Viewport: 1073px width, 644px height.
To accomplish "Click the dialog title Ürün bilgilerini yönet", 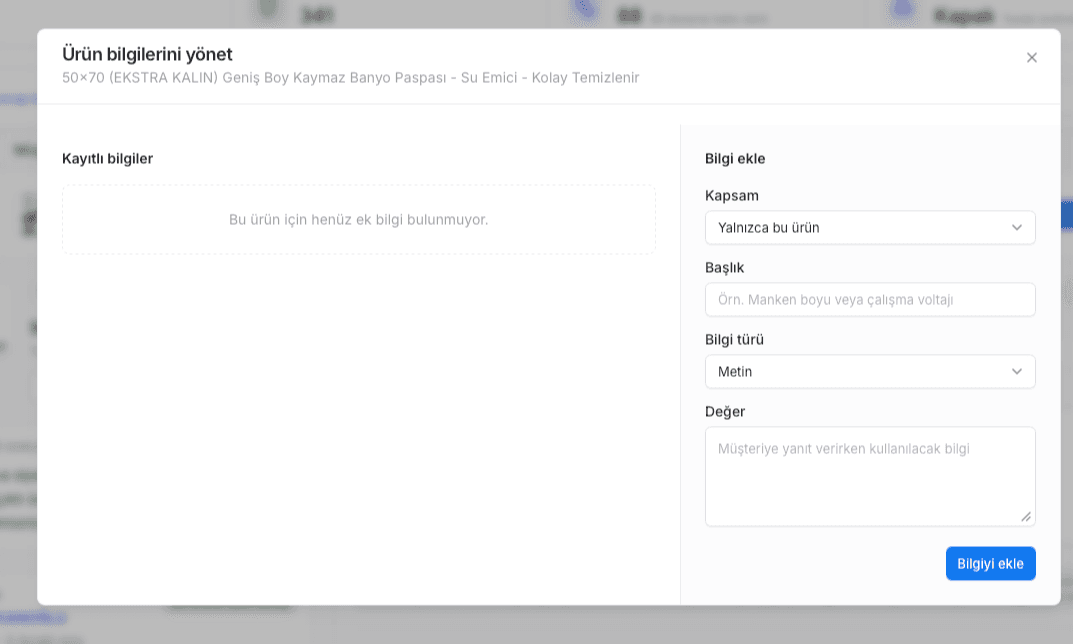I will [x=147, y=54].
